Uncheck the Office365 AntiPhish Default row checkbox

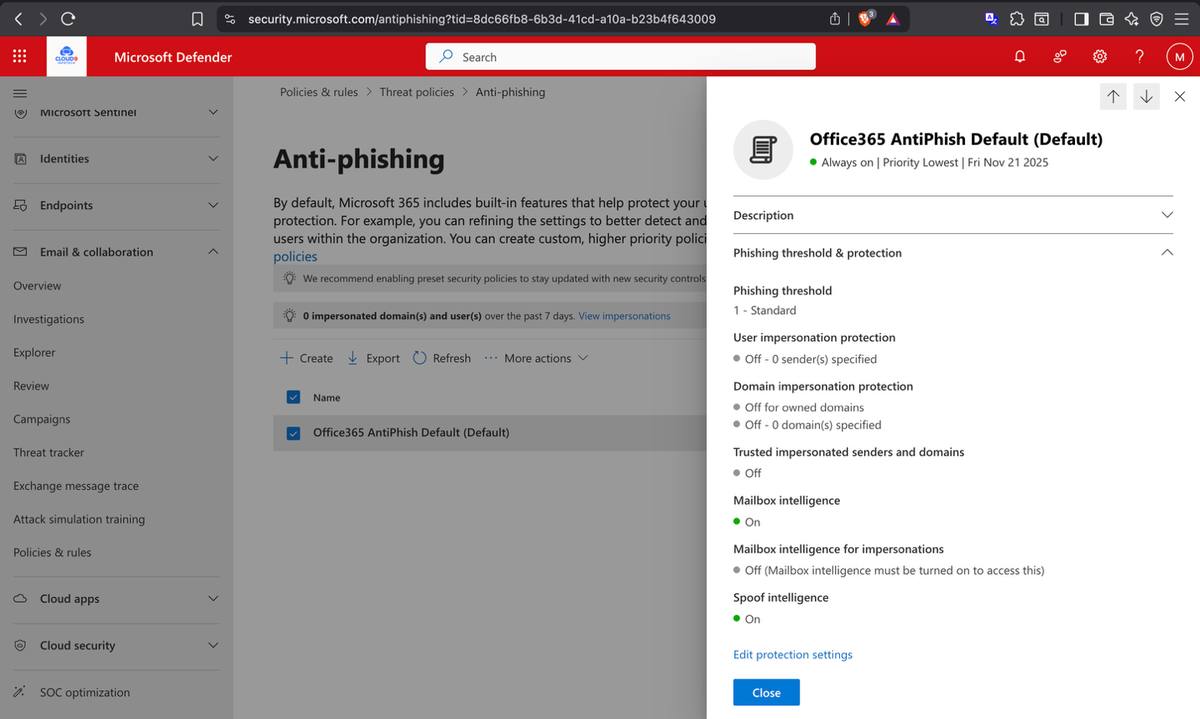(x=293, y=433)
